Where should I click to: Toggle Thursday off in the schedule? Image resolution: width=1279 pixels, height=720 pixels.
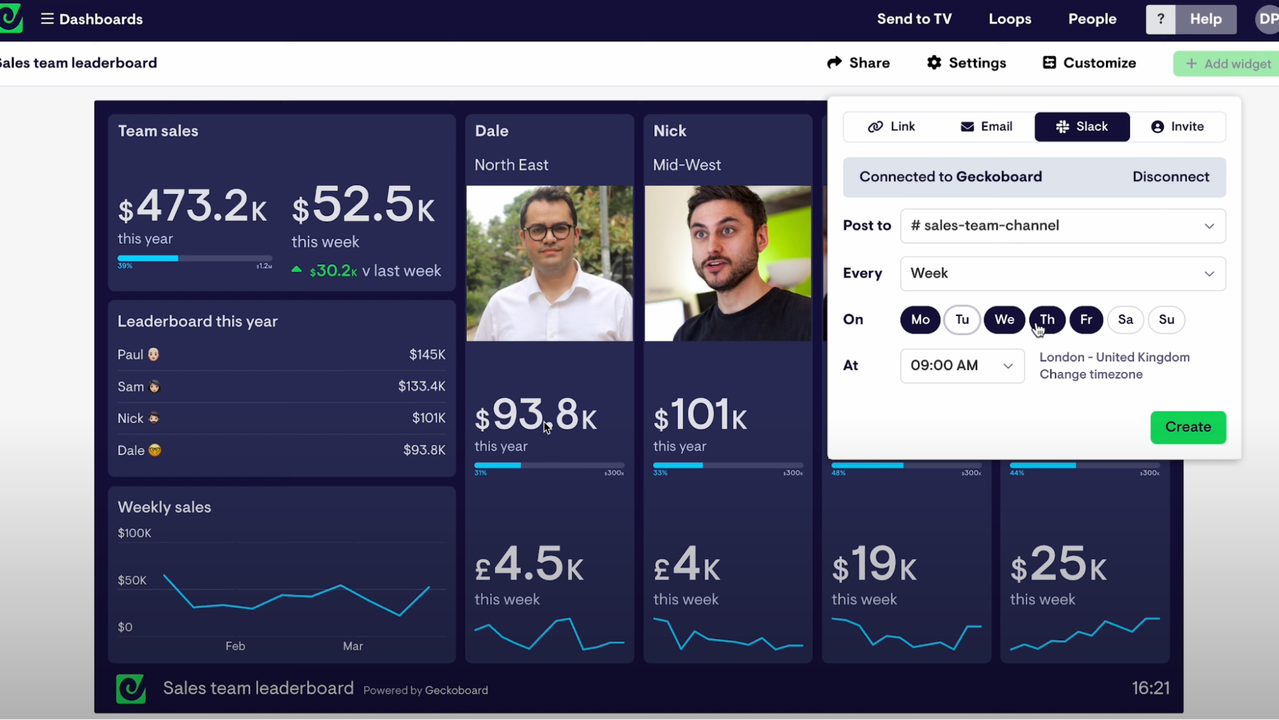pos(1046,319)
